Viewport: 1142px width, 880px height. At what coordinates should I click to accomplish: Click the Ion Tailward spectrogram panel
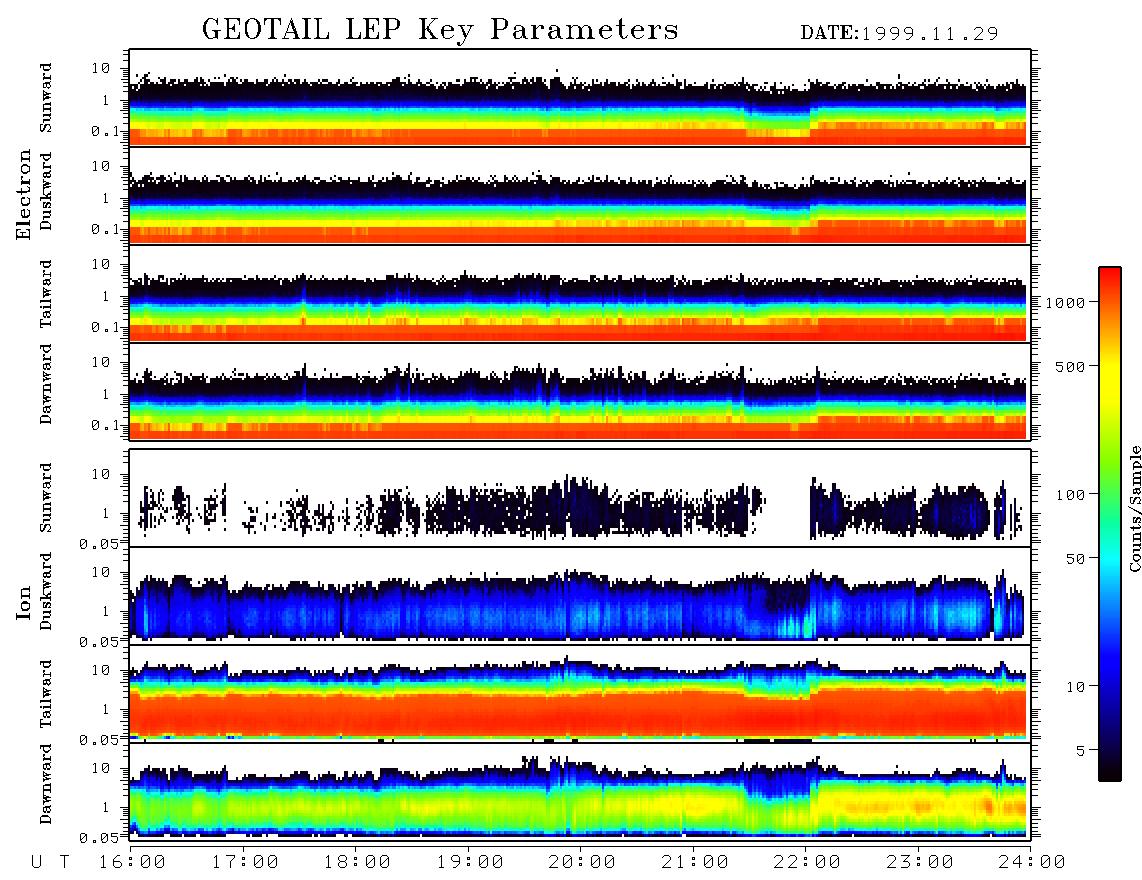coord(580,693)
